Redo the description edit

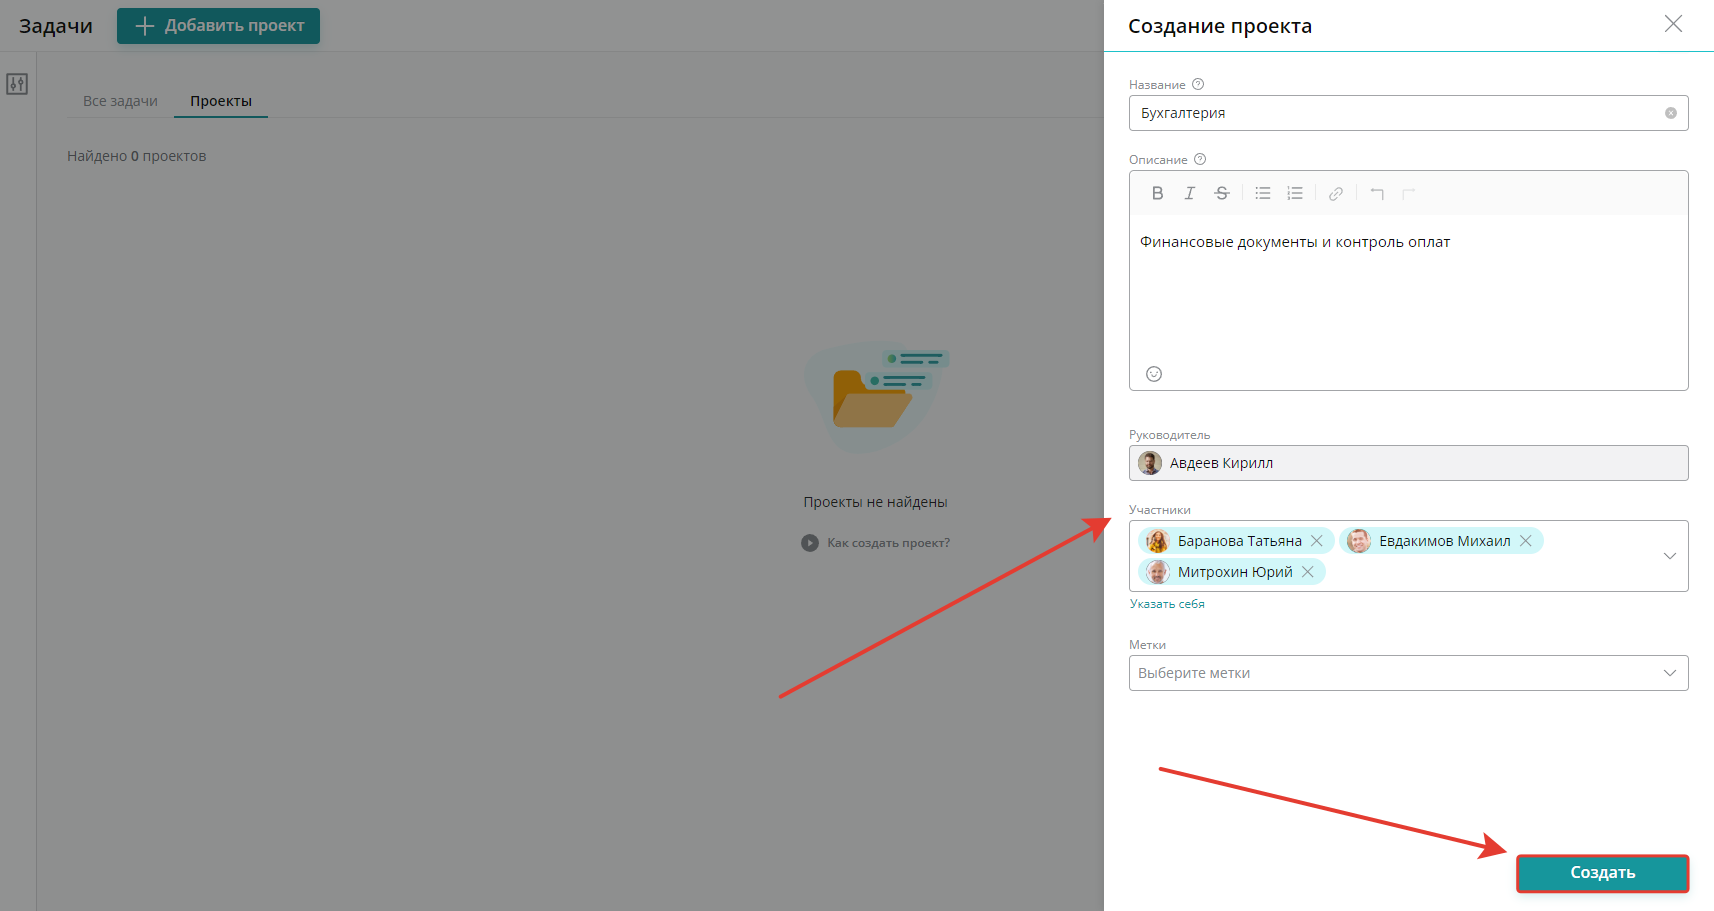[x=1409, y=194]
